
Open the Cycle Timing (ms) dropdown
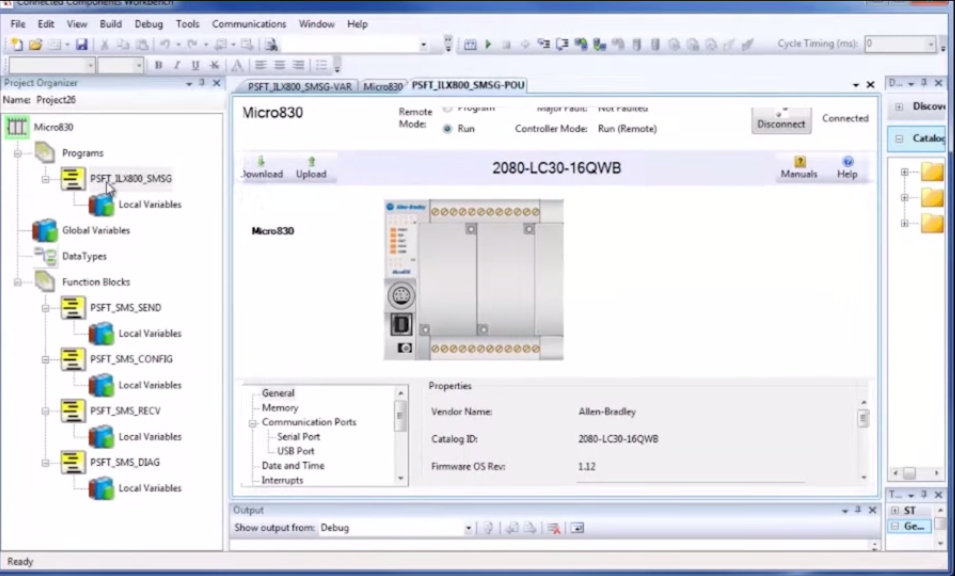click(x=931, y=44)
